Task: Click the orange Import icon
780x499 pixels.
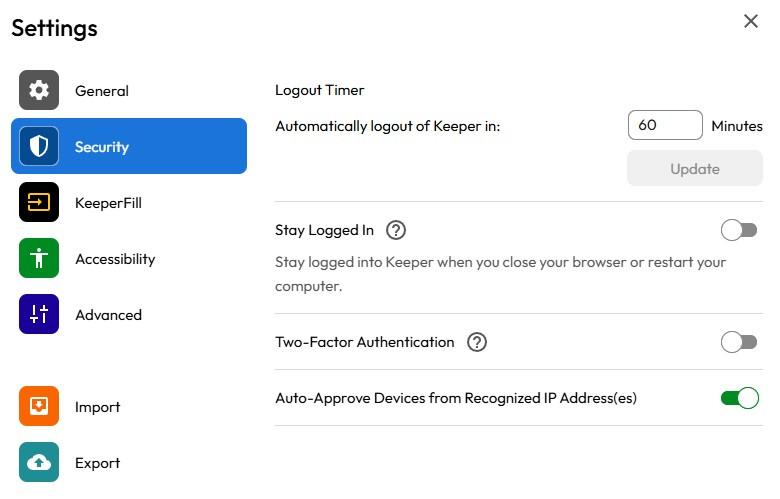Action: 39,406
